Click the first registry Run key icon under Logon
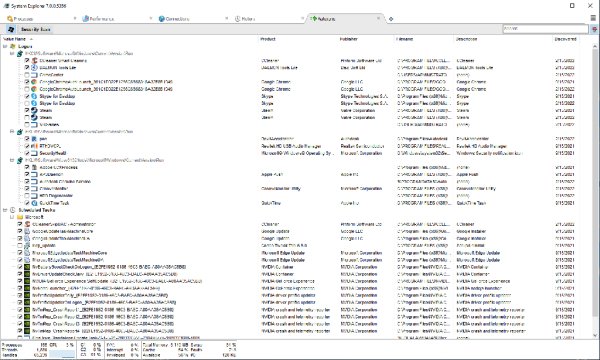The image size is (600, 360). (20, 54)
